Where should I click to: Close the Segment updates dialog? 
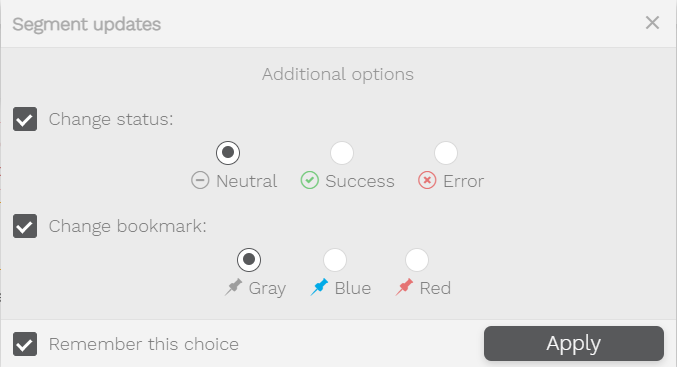(x=652, y=22)
